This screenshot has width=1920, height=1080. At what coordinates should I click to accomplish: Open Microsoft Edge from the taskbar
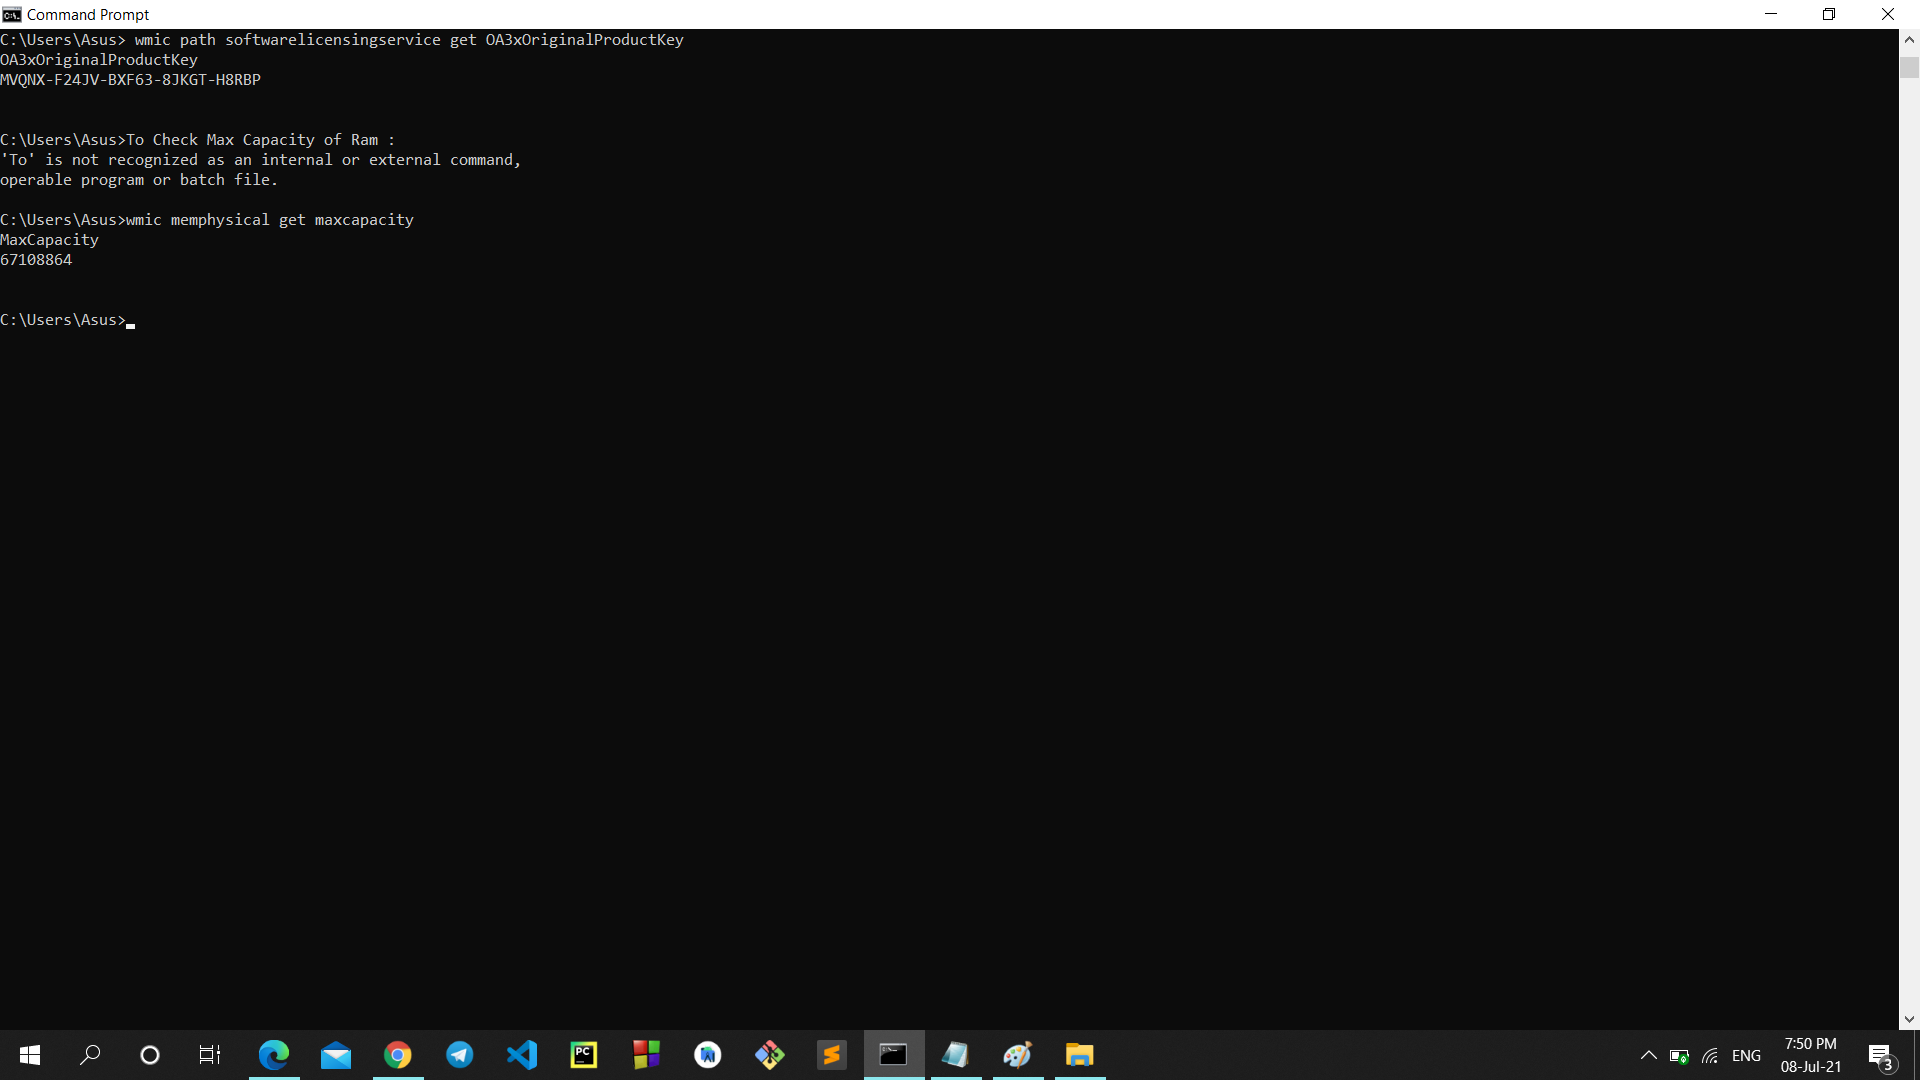273,1055
